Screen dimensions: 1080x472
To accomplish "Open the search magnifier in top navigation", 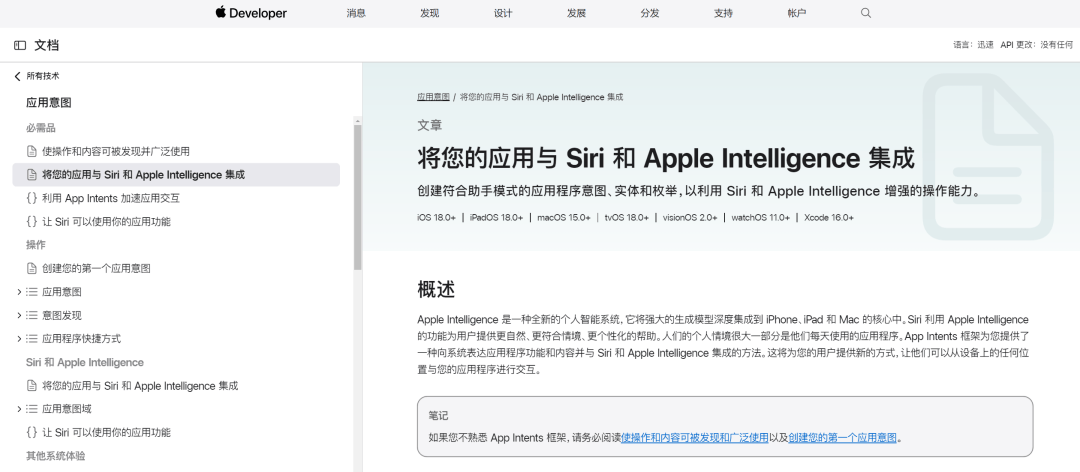I will 866,13.
